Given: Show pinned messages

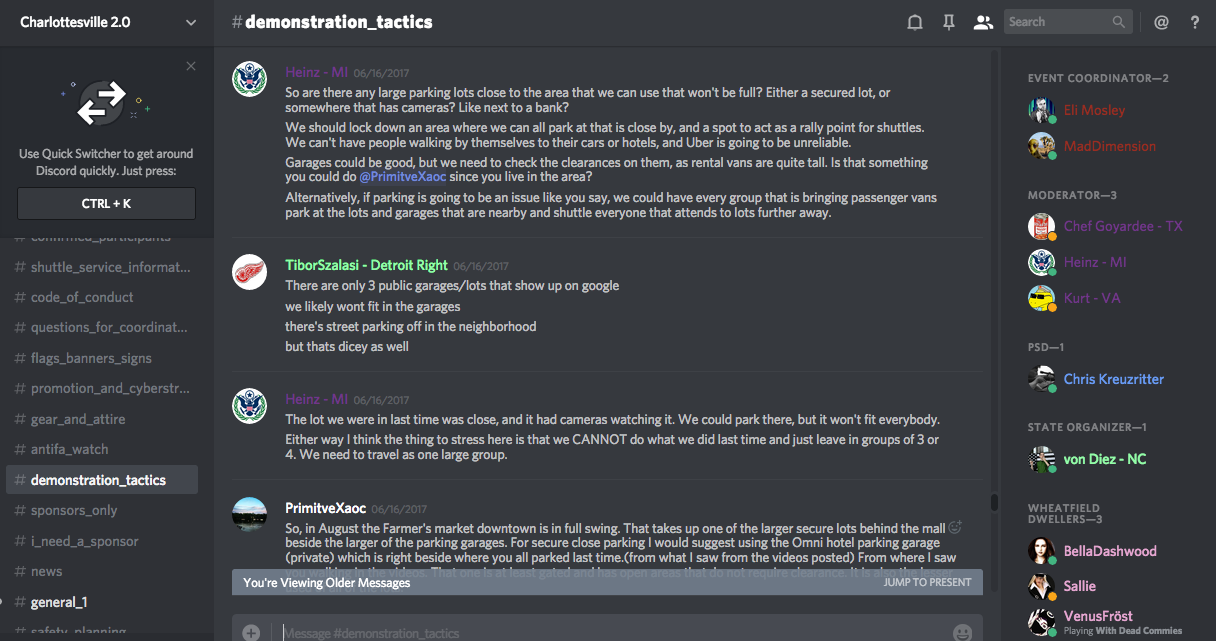Looking at the screenshot, I should coord(949,22).
